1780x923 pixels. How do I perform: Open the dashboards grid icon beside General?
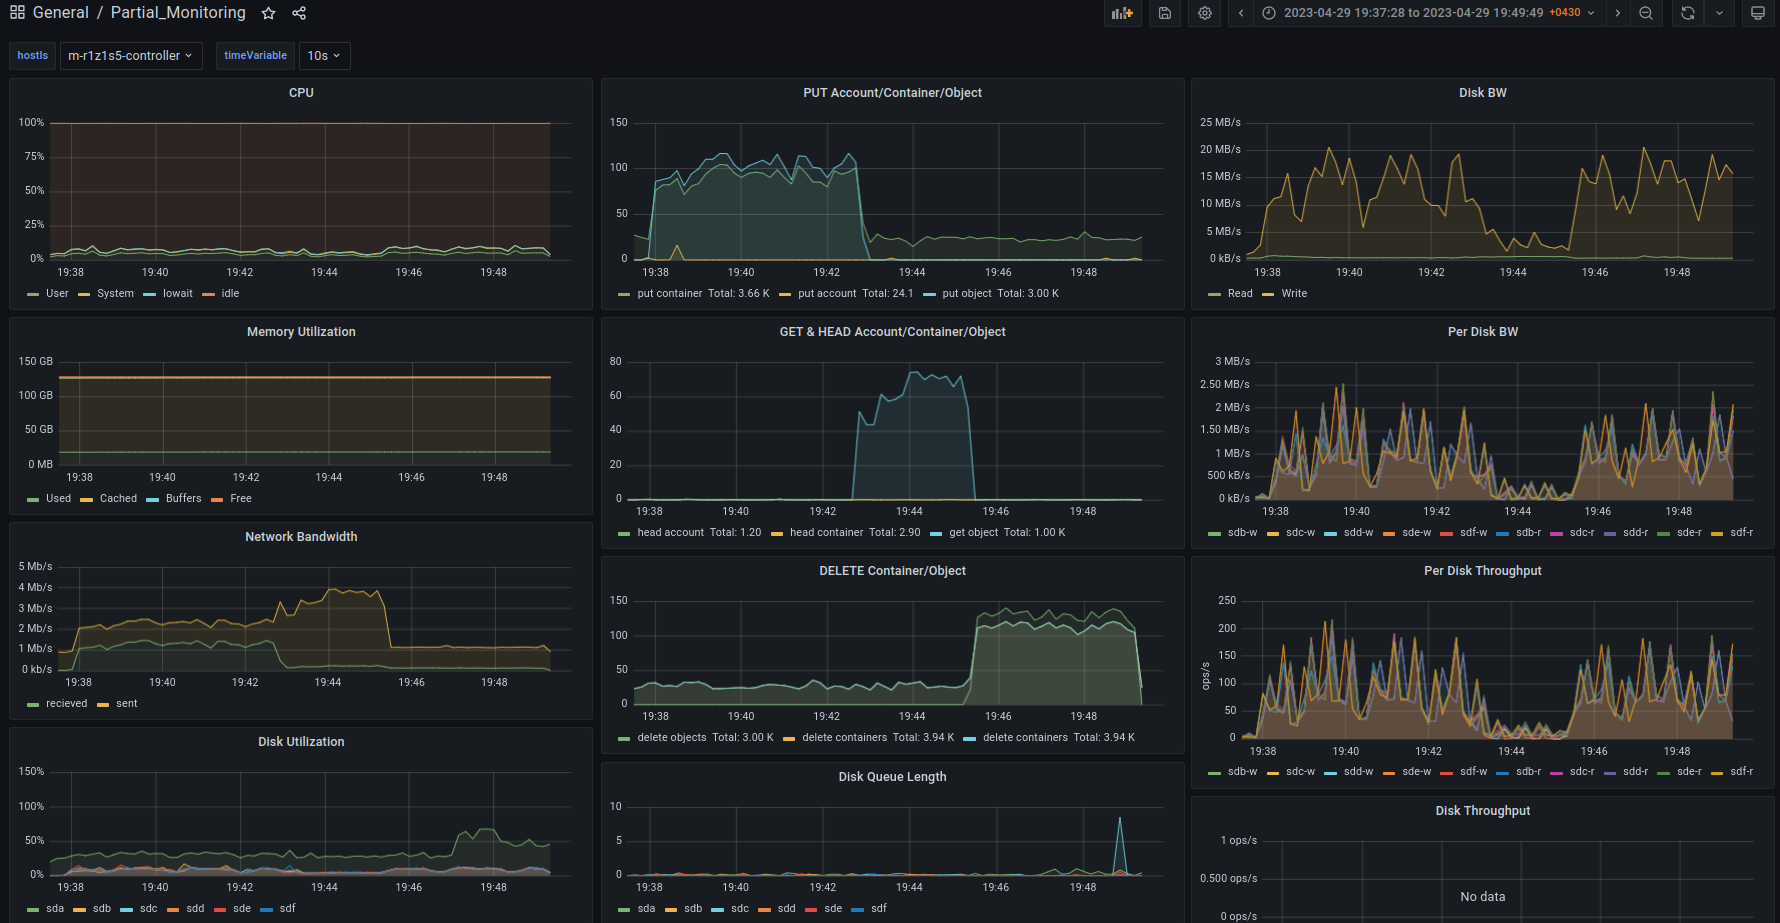[17, 13]
